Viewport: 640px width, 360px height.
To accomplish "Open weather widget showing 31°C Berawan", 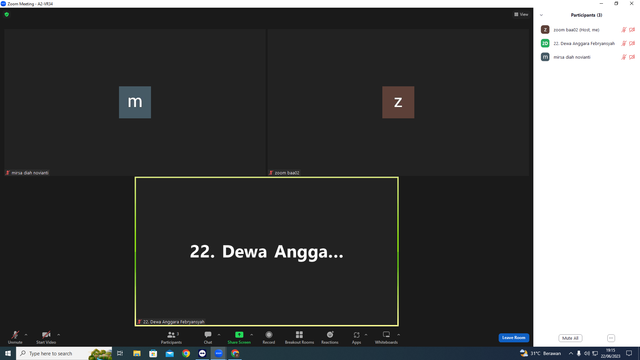I will tap(540, 353).
